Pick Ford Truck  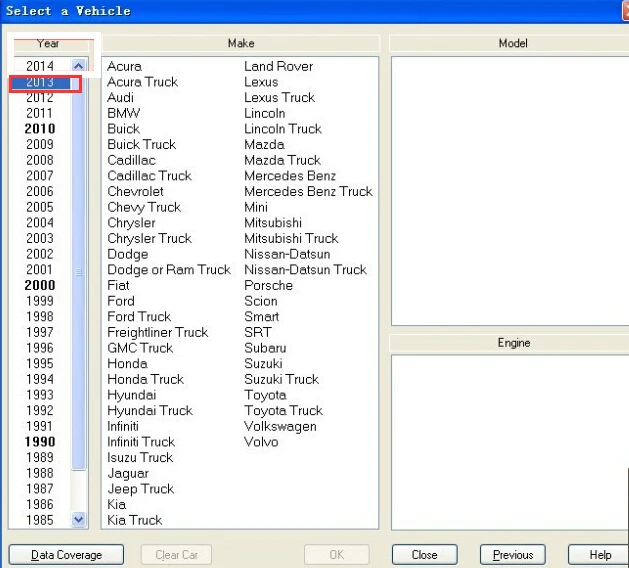[139, 316]
